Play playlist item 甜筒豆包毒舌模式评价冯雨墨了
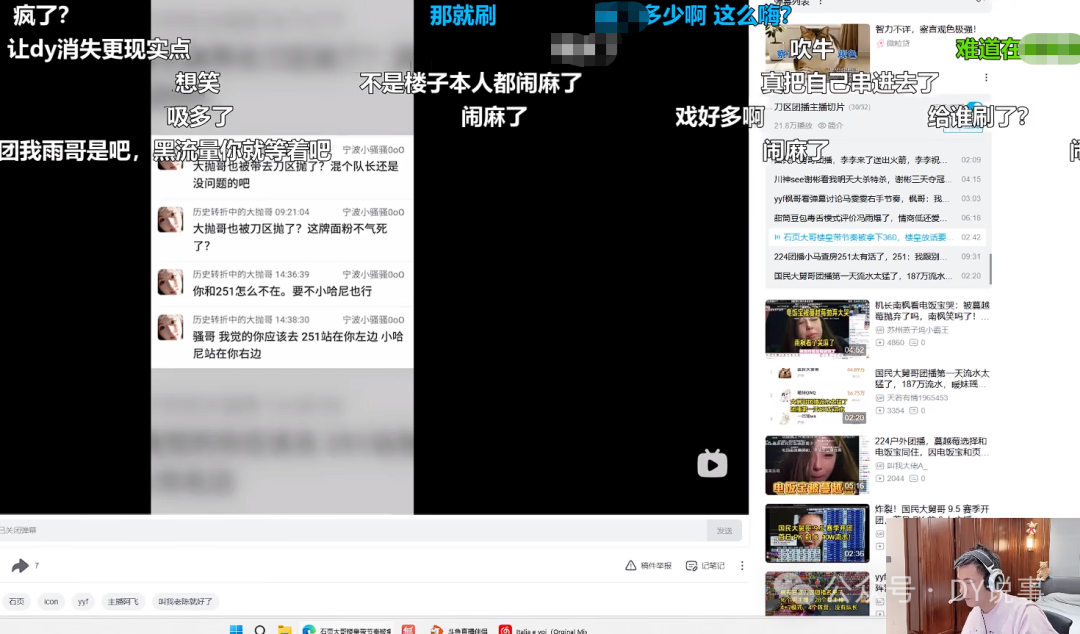The width and height of the screenshot is (1080, 634). click(877, 218)
